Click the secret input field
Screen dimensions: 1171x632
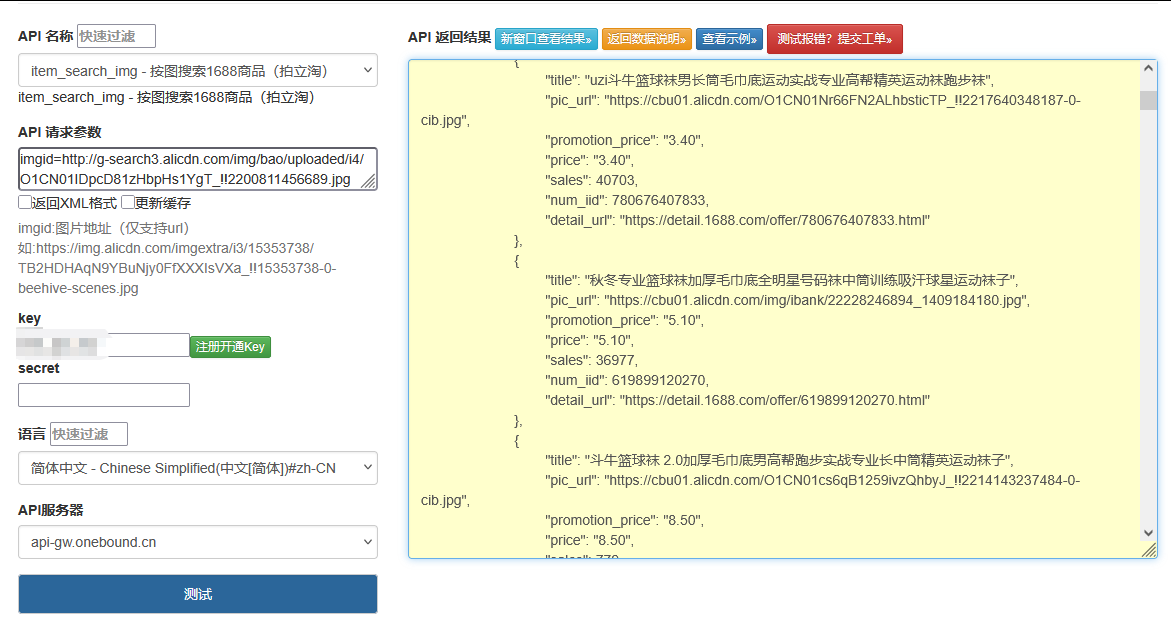pos(104,395)
